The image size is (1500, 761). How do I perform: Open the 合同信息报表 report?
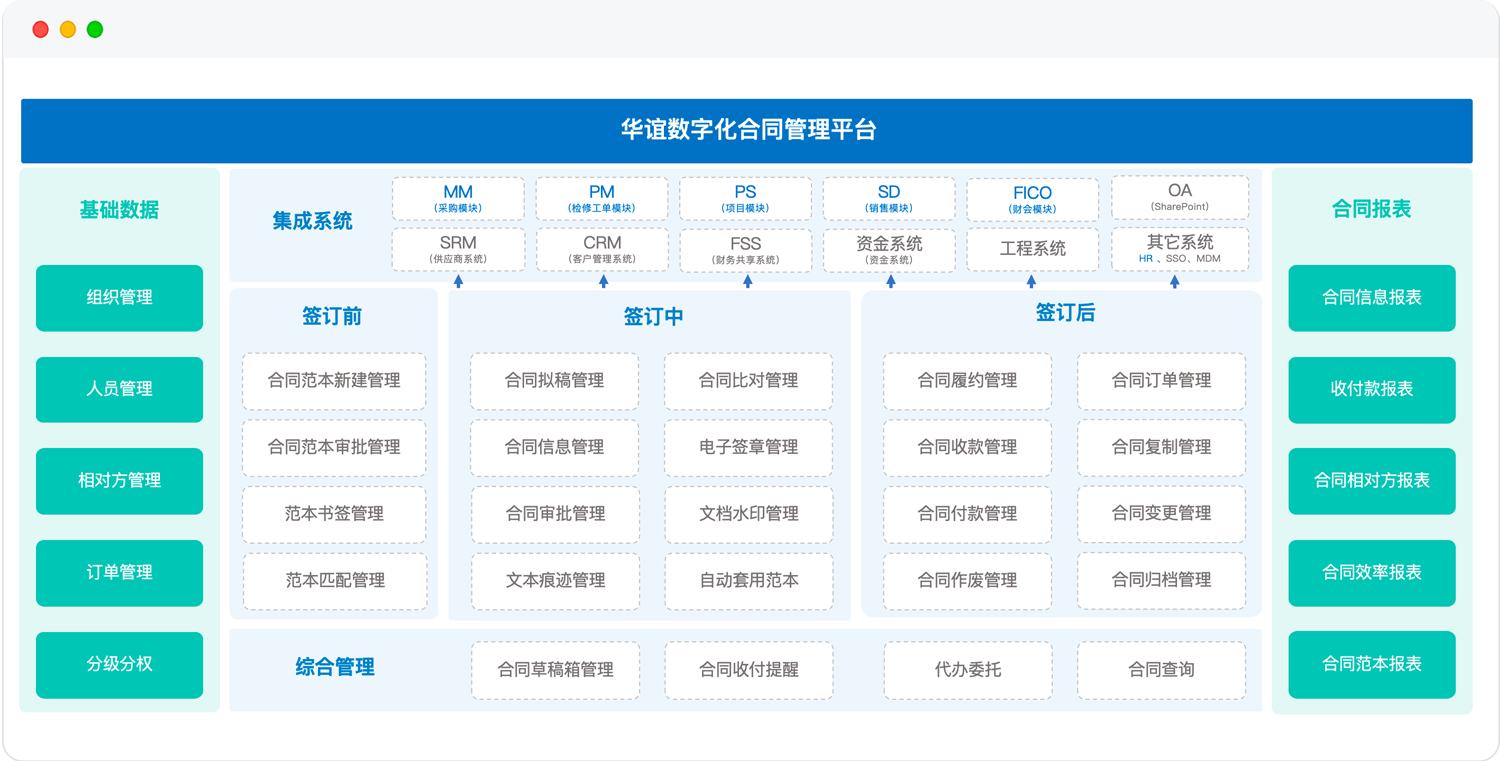pos(1372,298)
